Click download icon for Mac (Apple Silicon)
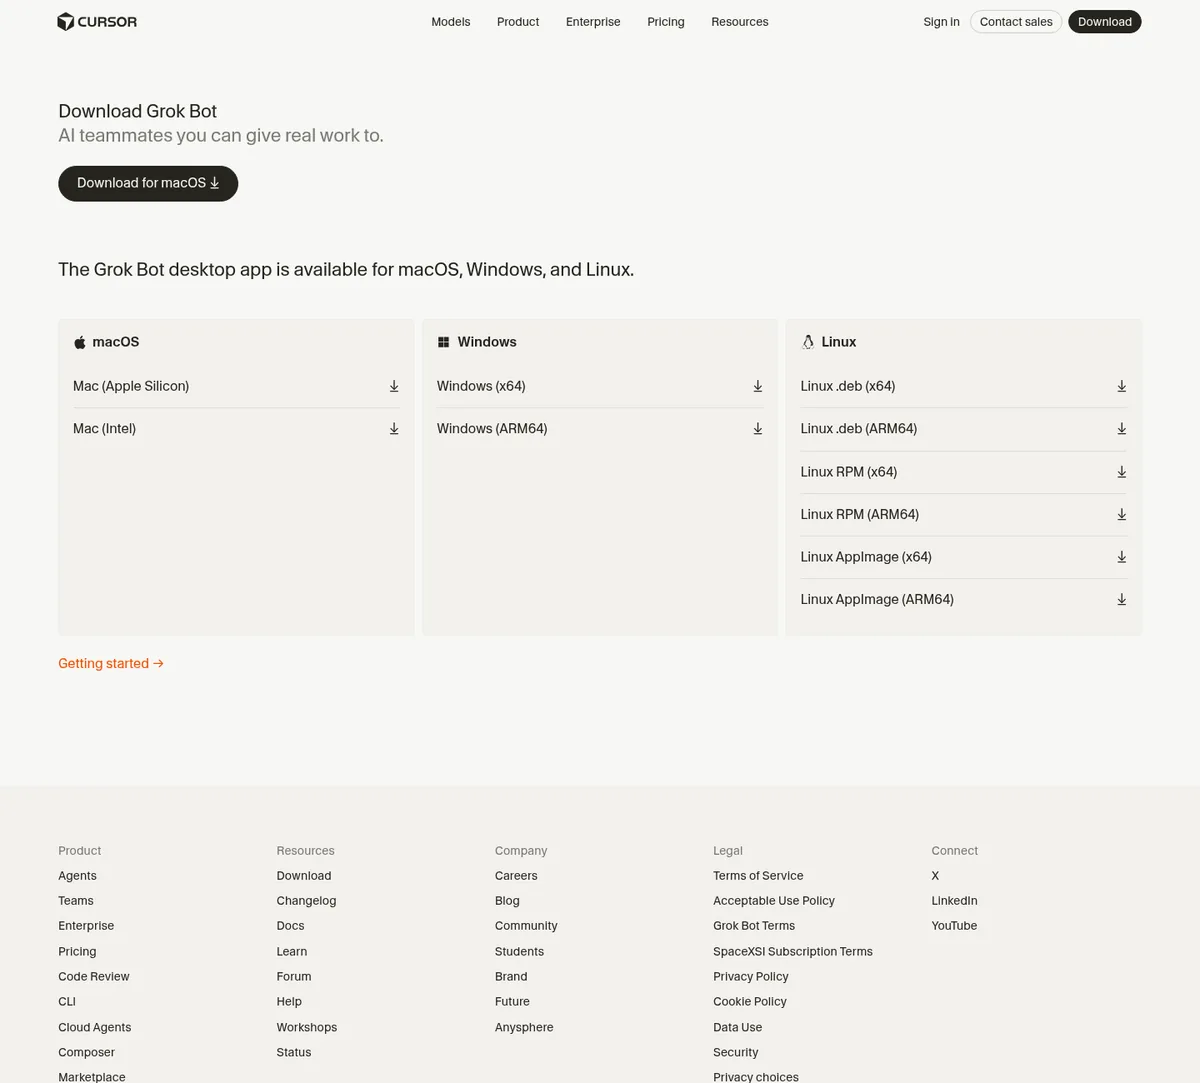The height and width of the screenshot is (1083, 1200). click(394, 386)
